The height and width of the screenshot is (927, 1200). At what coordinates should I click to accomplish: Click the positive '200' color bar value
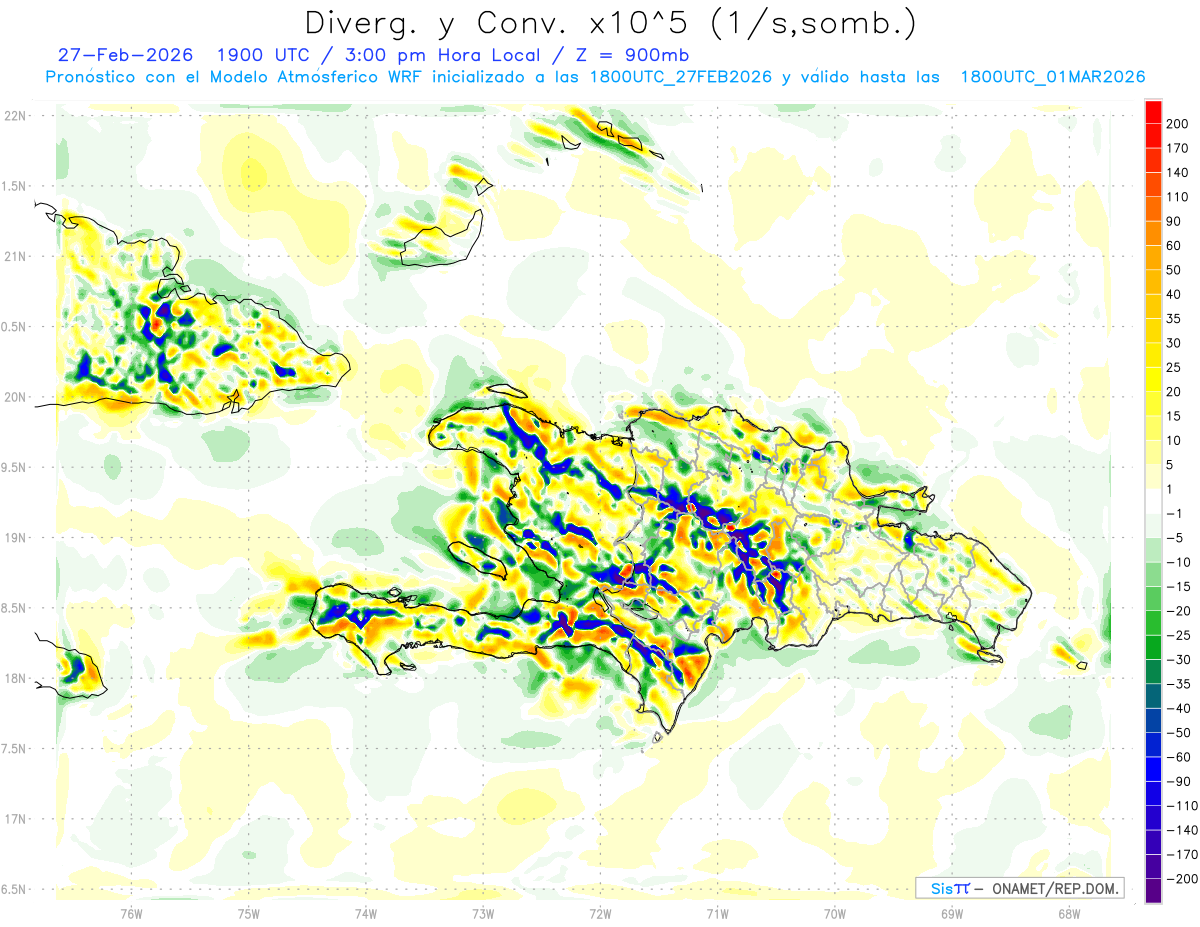[x=1176, y=124]
